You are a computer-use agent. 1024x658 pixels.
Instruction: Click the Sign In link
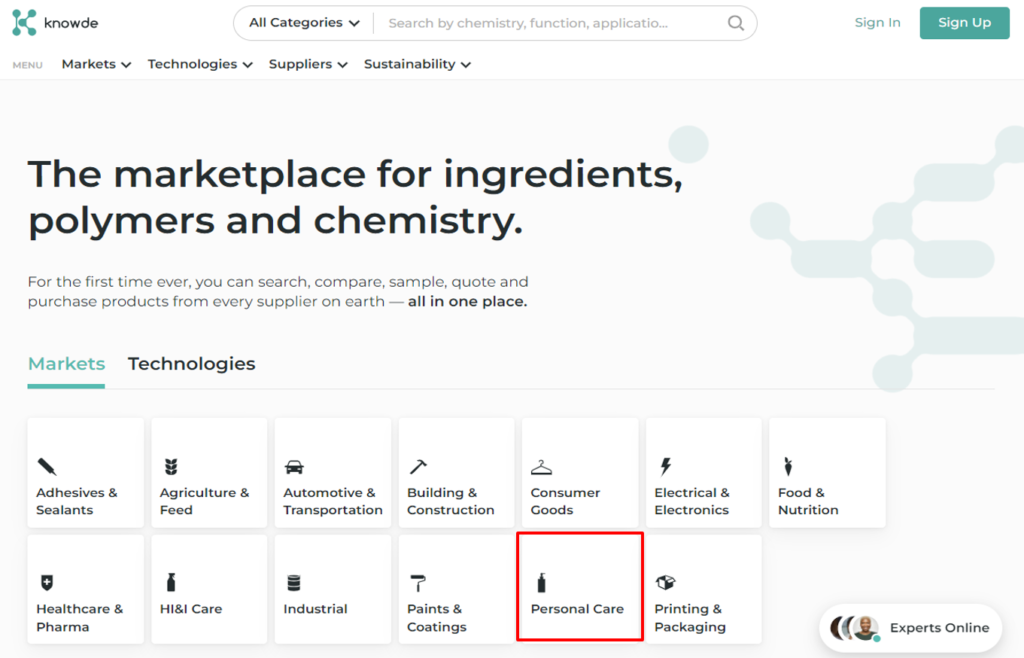tap(877, 23)
